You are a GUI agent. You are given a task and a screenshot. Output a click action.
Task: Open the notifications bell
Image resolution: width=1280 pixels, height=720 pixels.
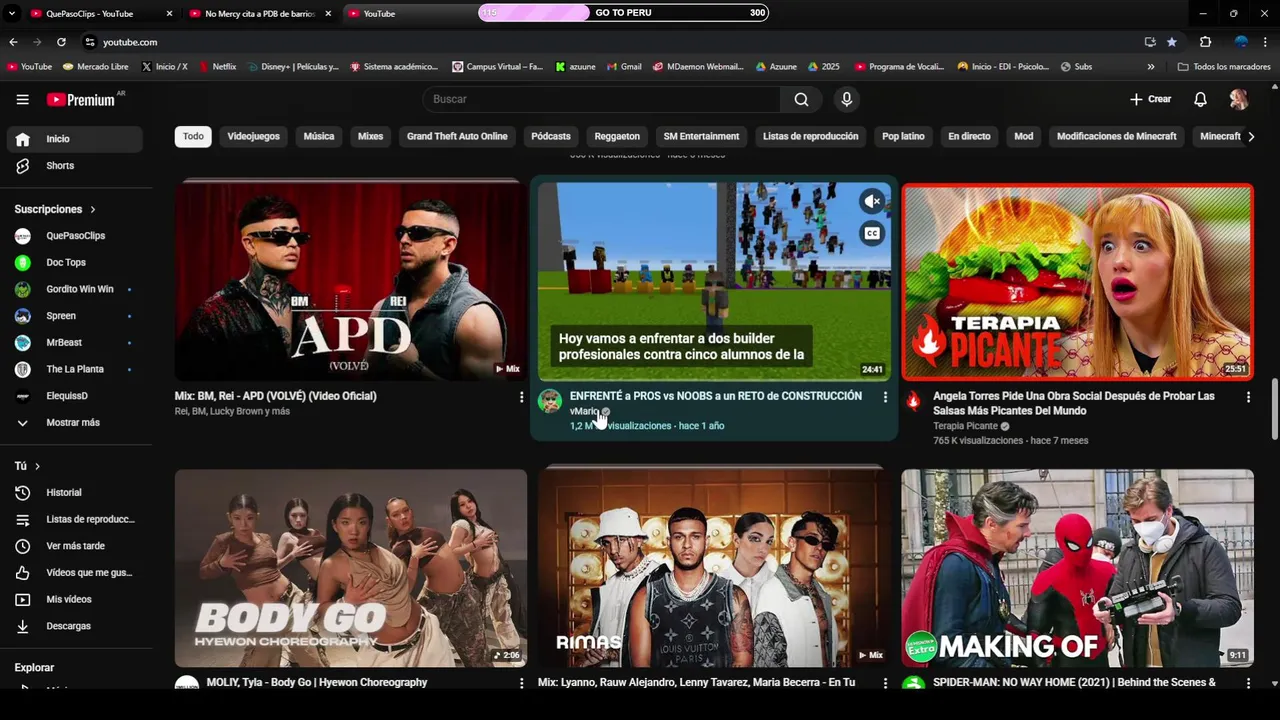click(x=1200, y=99)
